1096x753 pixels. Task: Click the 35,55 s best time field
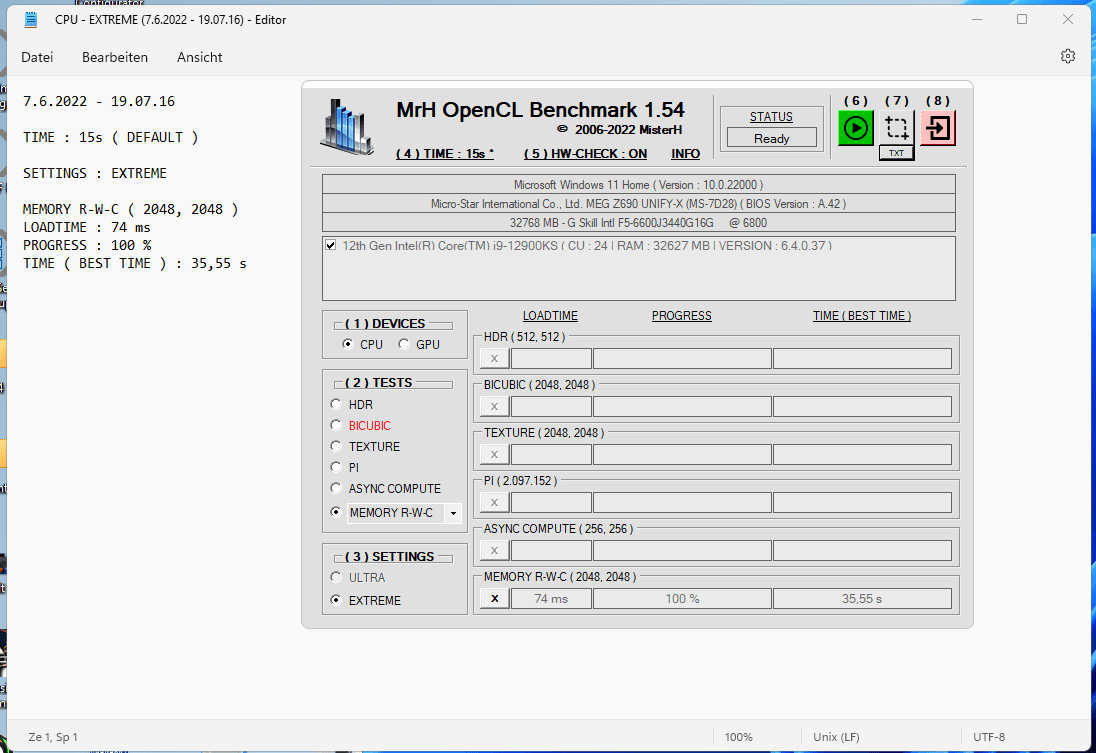point(862,598)
